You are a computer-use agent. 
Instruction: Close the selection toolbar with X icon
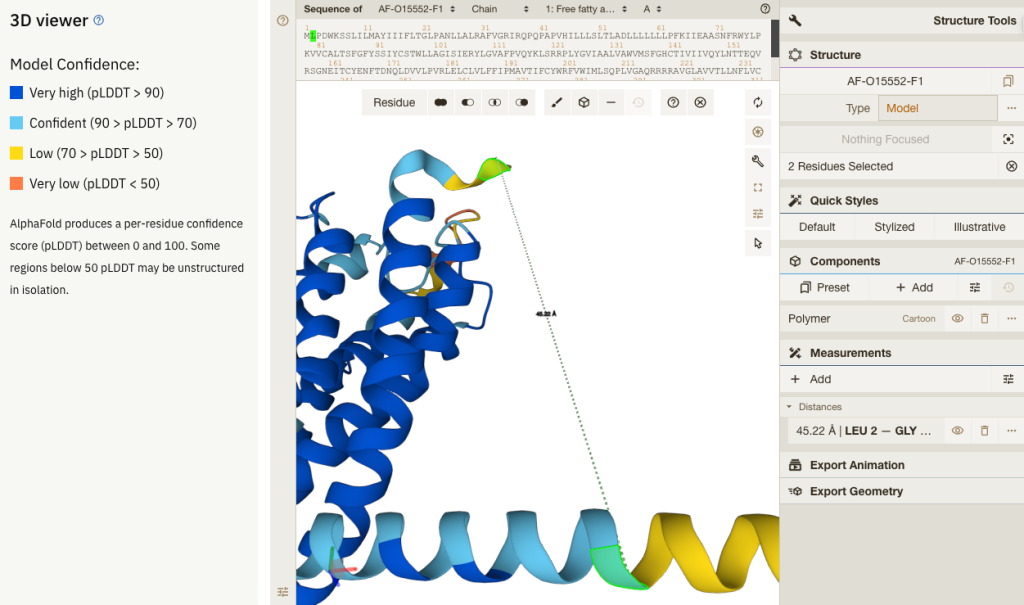point(700,103)
